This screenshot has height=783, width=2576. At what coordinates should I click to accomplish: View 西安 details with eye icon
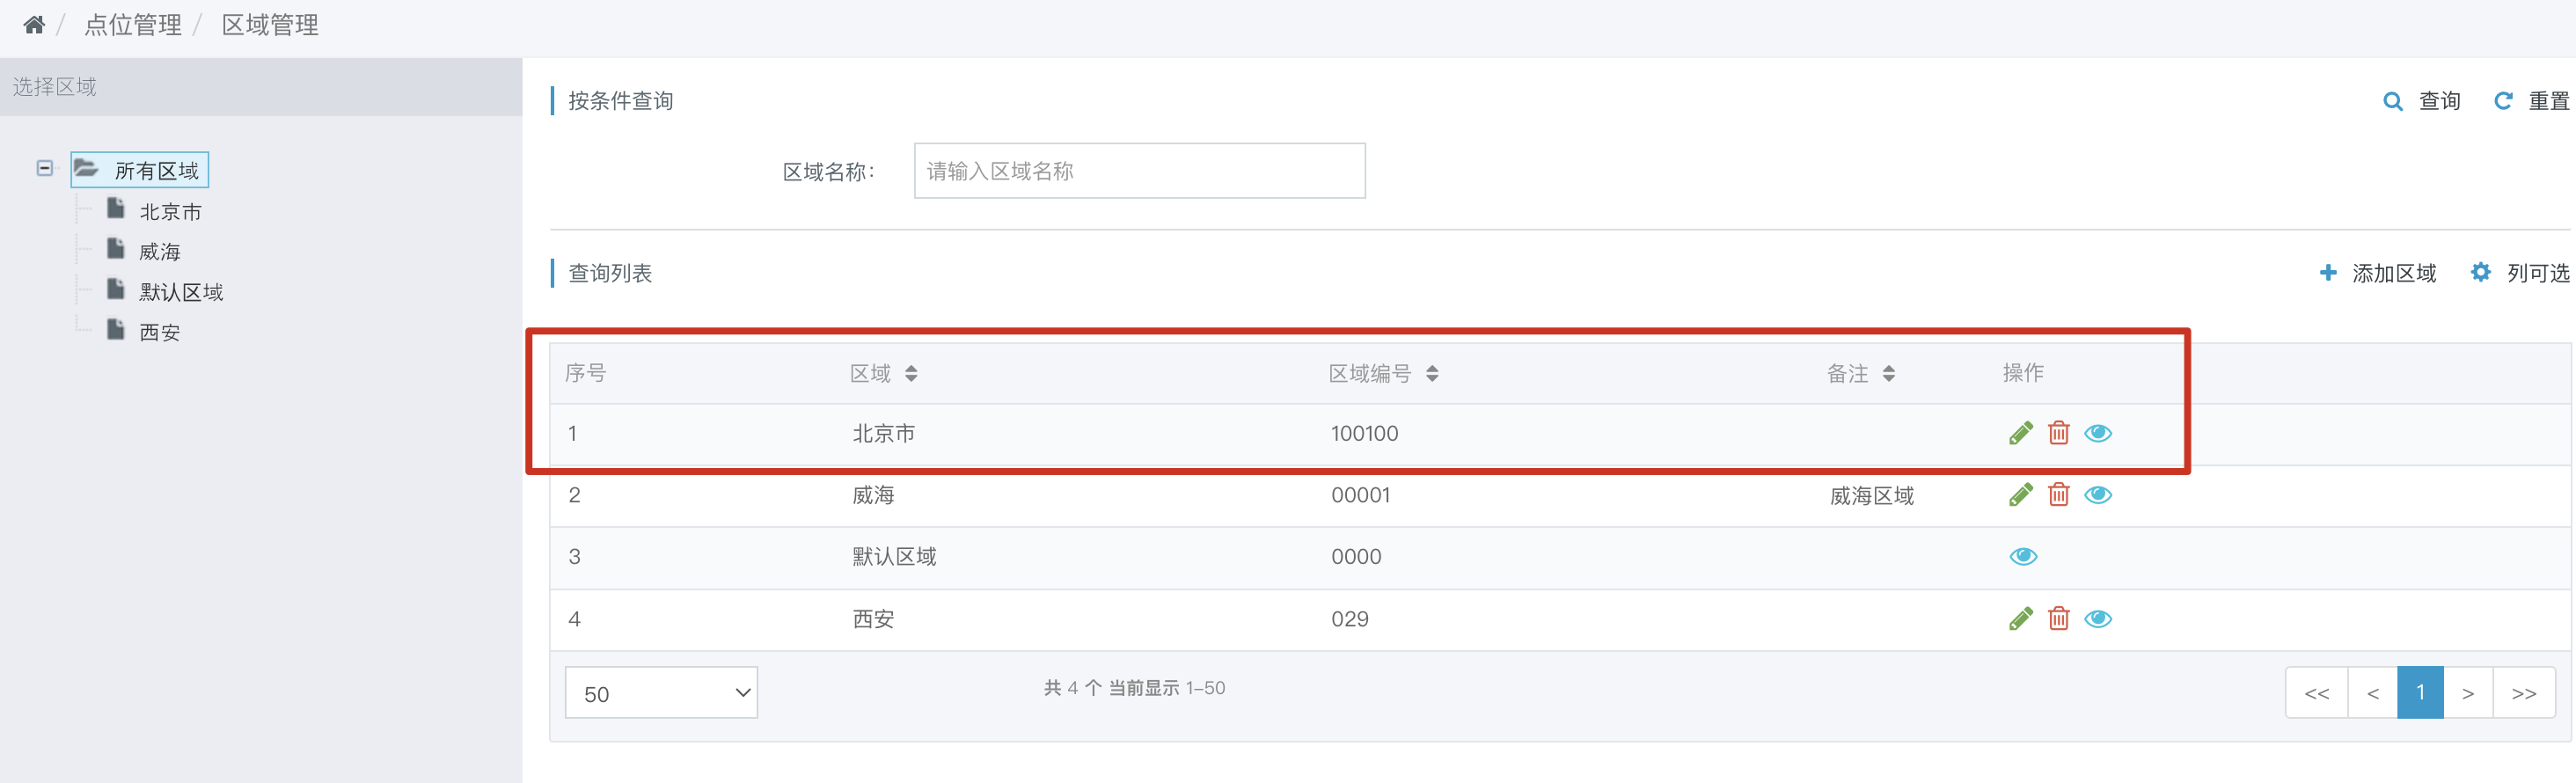2098,619
